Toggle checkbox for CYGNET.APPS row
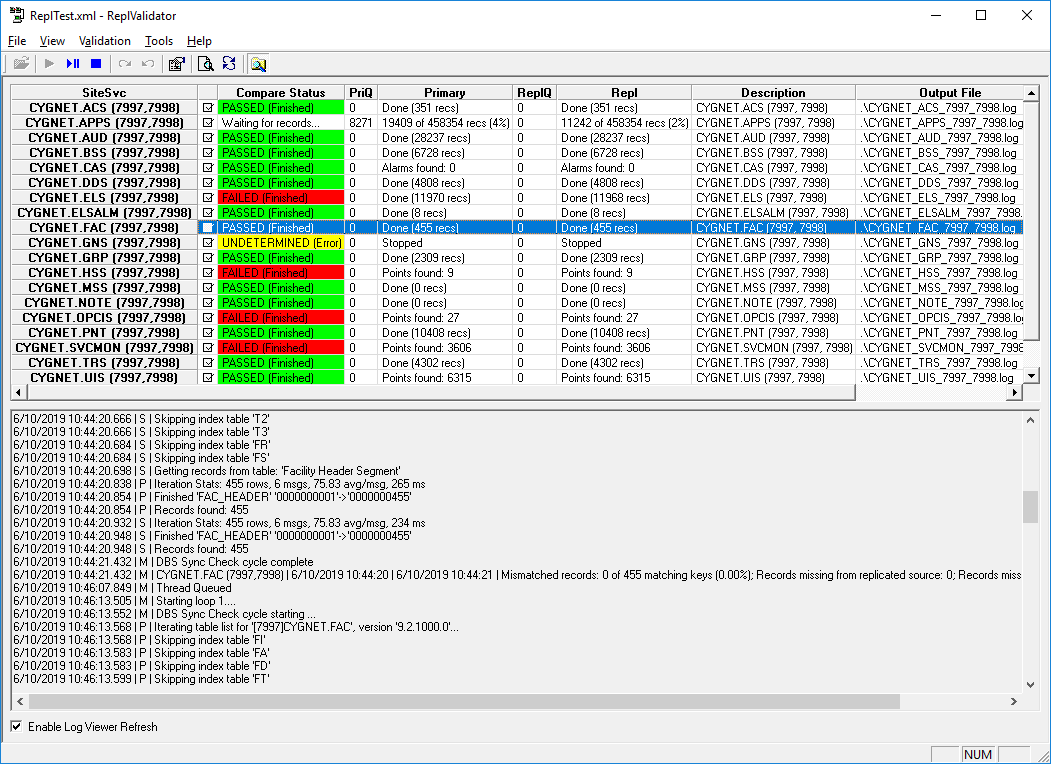1051x764 pixels. click(208, 123)
